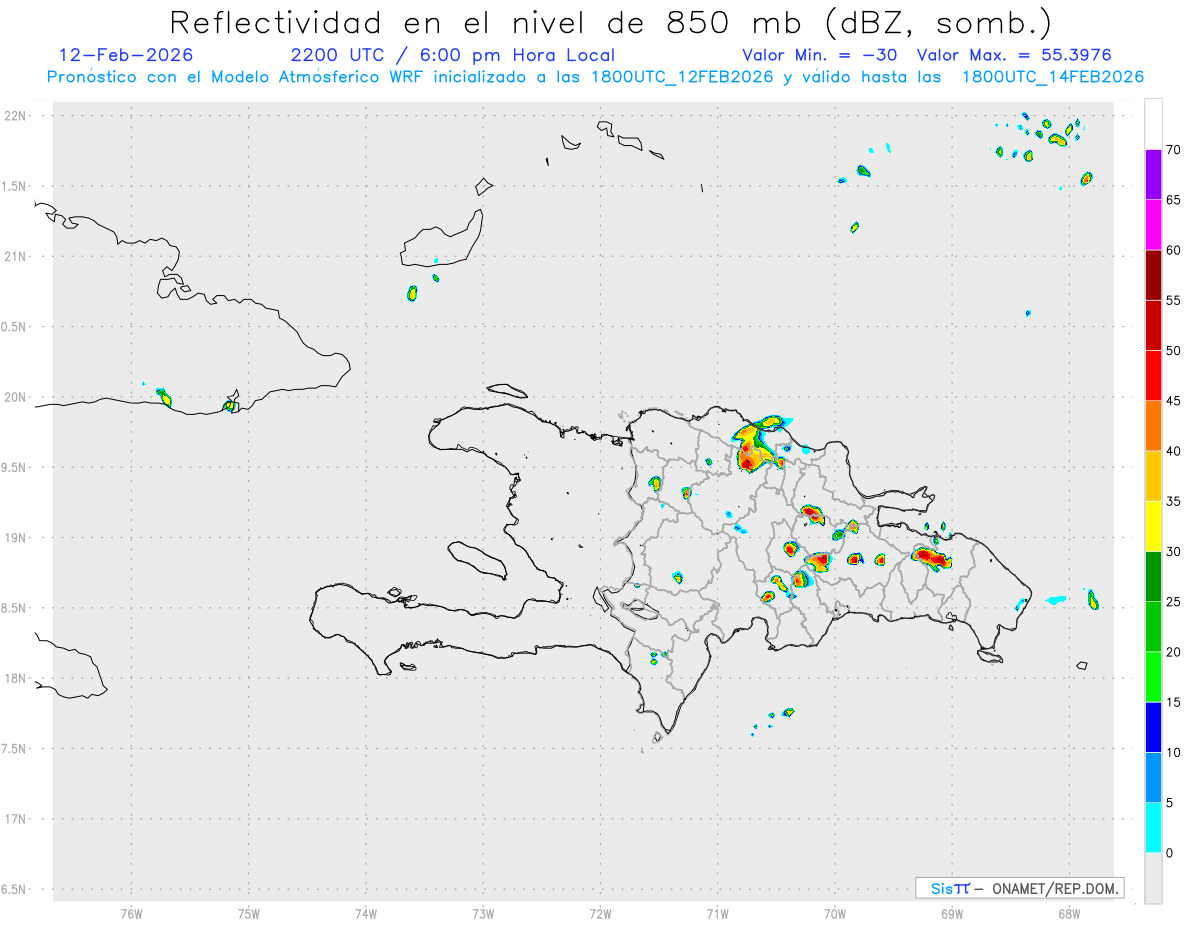Click the '76W' longitude label
Screen dimensions: 1200x927
tap(131, 914)
